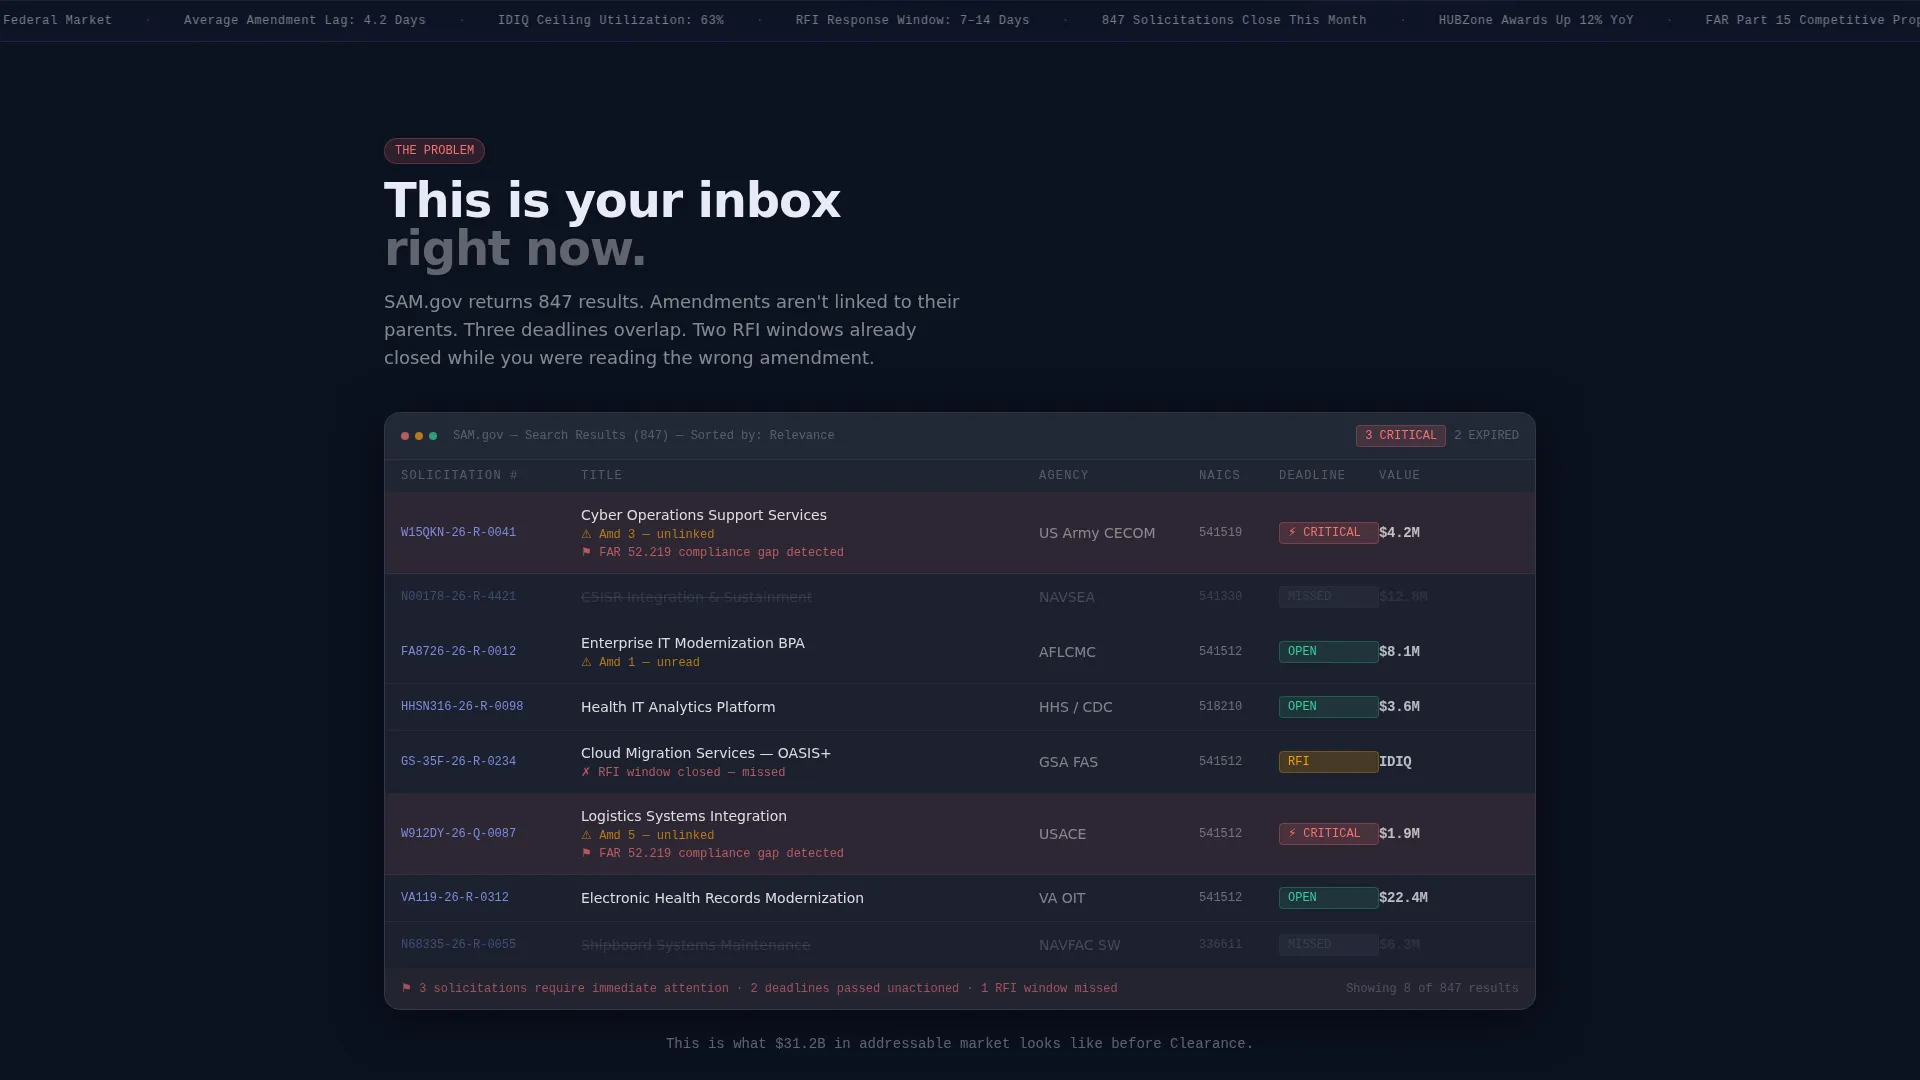This screenshot has width=1920, height=1080.
Task: Open solicitation VA119-26-R-0312
Action: pos(455,898)
